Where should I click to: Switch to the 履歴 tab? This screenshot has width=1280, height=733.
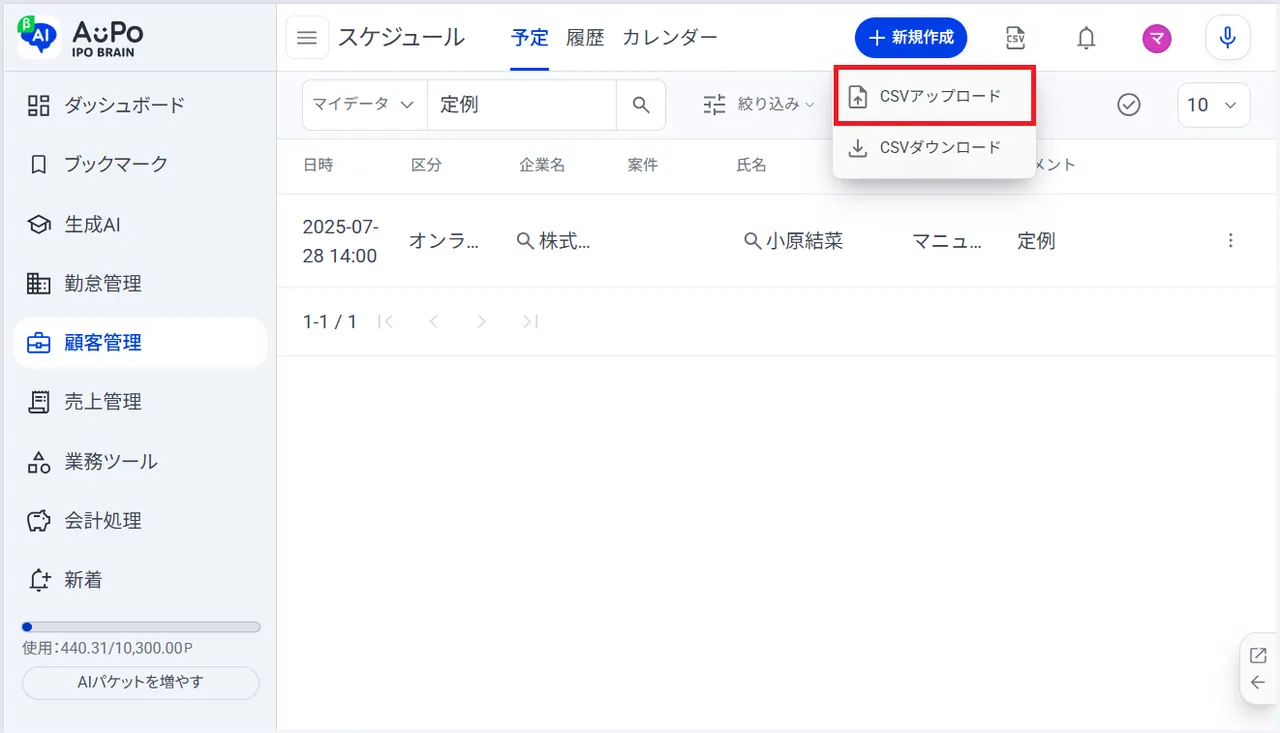585,38
